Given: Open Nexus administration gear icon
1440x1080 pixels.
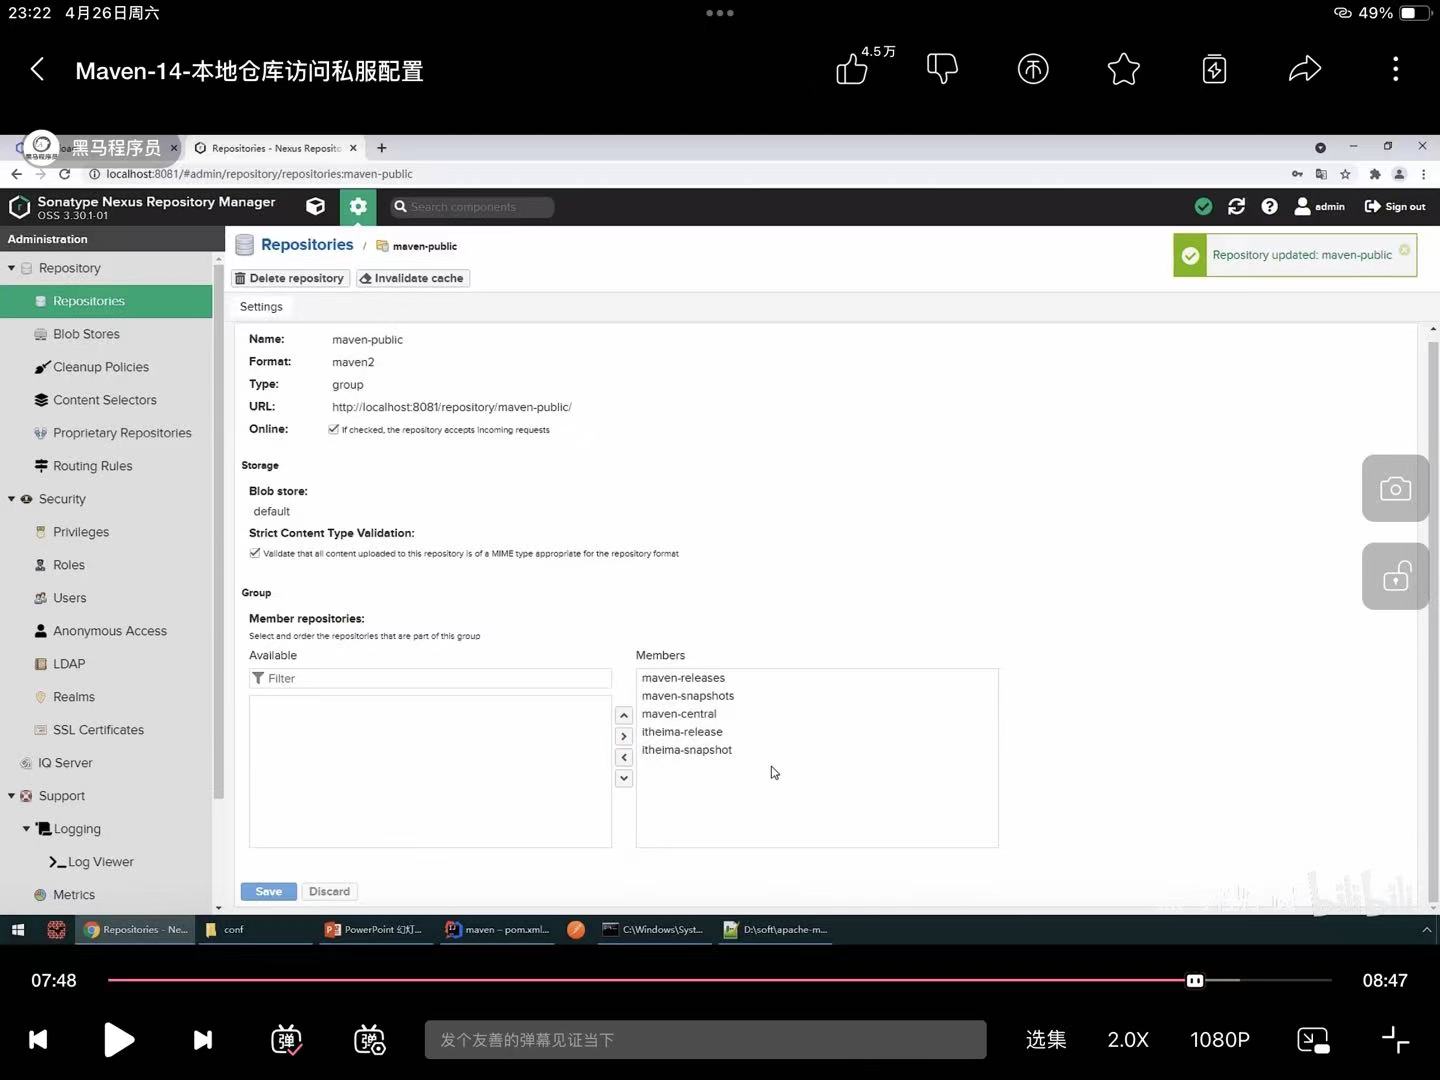Looking at the screenshot, I should click(357, 206).
